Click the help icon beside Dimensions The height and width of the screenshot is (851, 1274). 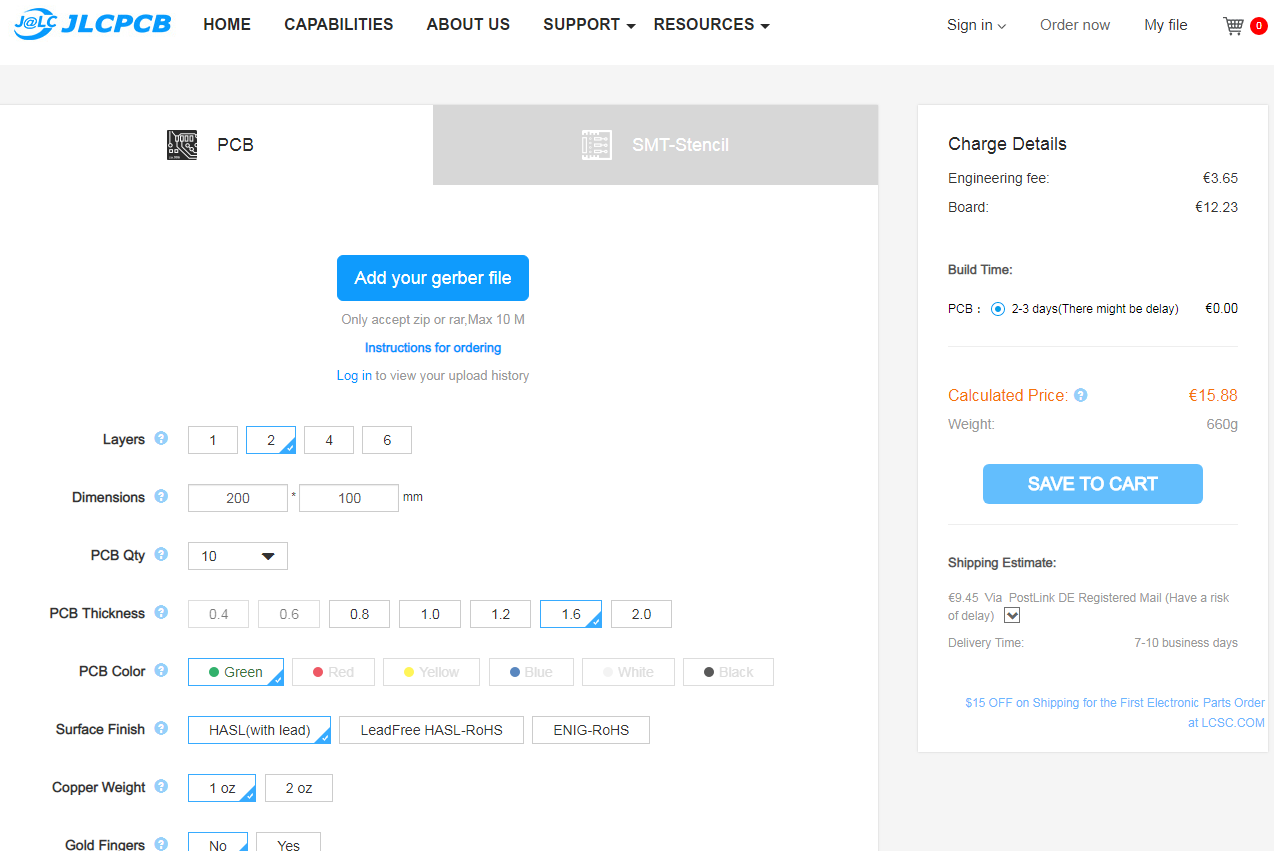[161, 496]
